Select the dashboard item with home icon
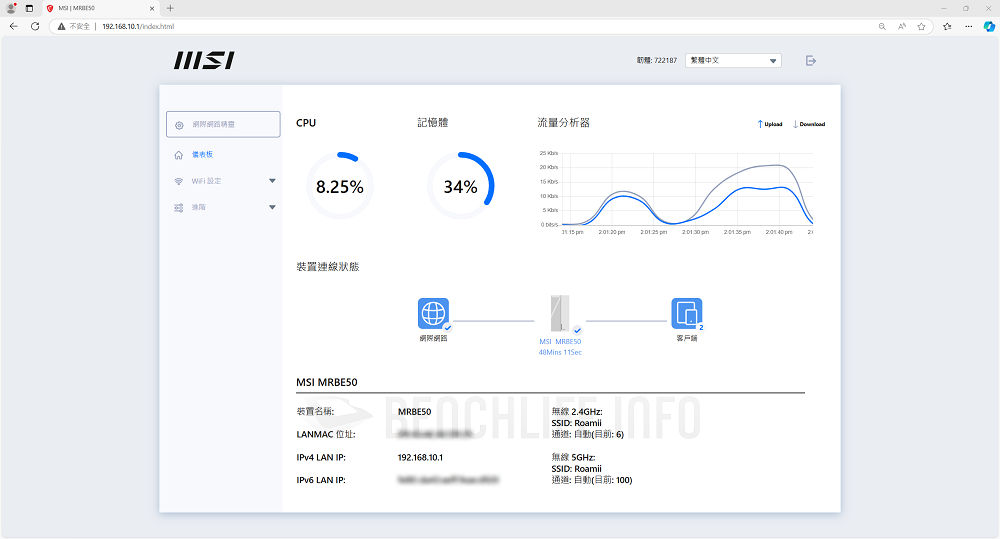Viewport: 1000px width, 539px height. 202,154
